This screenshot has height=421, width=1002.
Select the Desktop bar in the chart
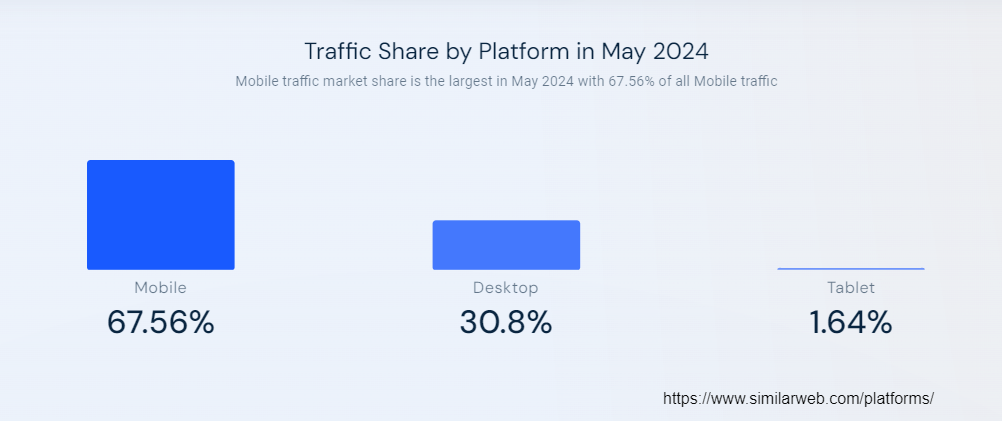point(505,244)
